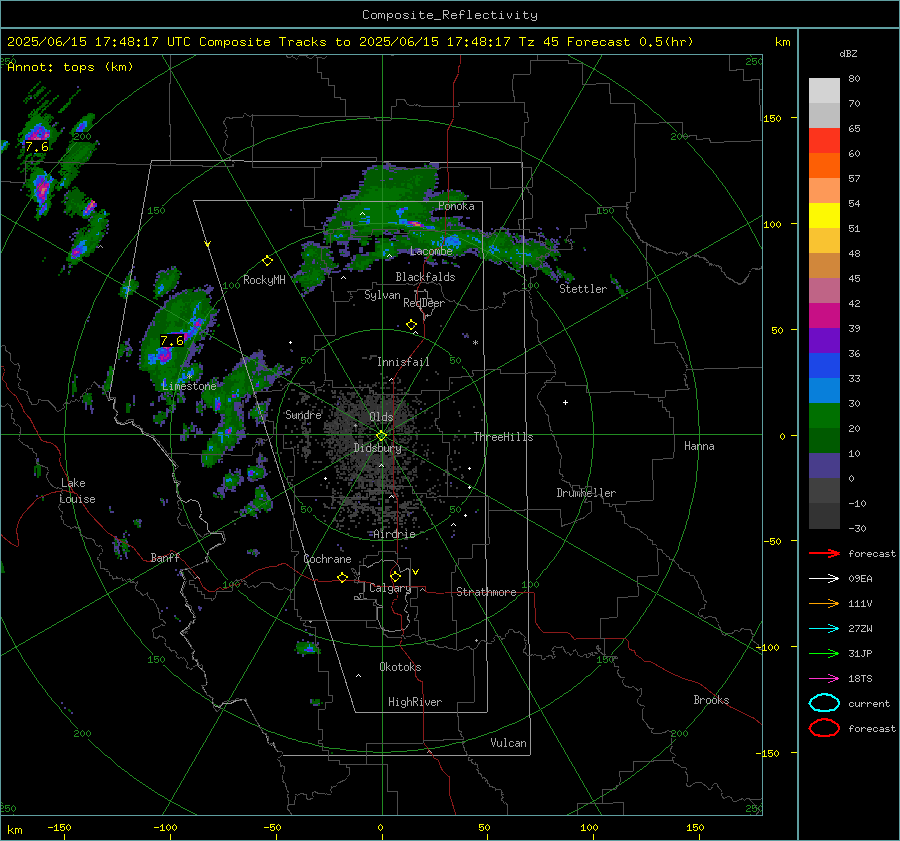Click the 'Annot: tops (km)' annotation label
The width and height of the screenshot is (900, 841).
pyautogui.click(x=70, y=67)
